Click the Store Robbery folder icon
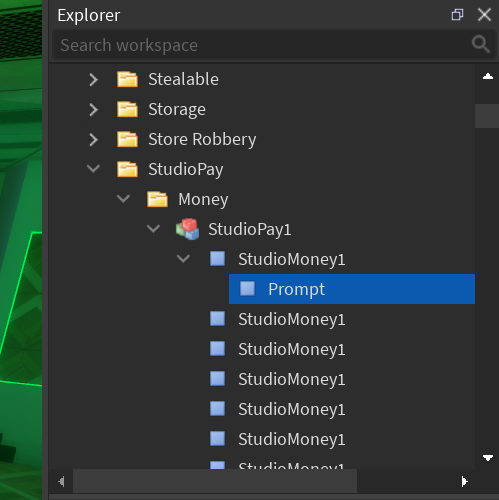The image size is (499, 500). click(127, 139)
